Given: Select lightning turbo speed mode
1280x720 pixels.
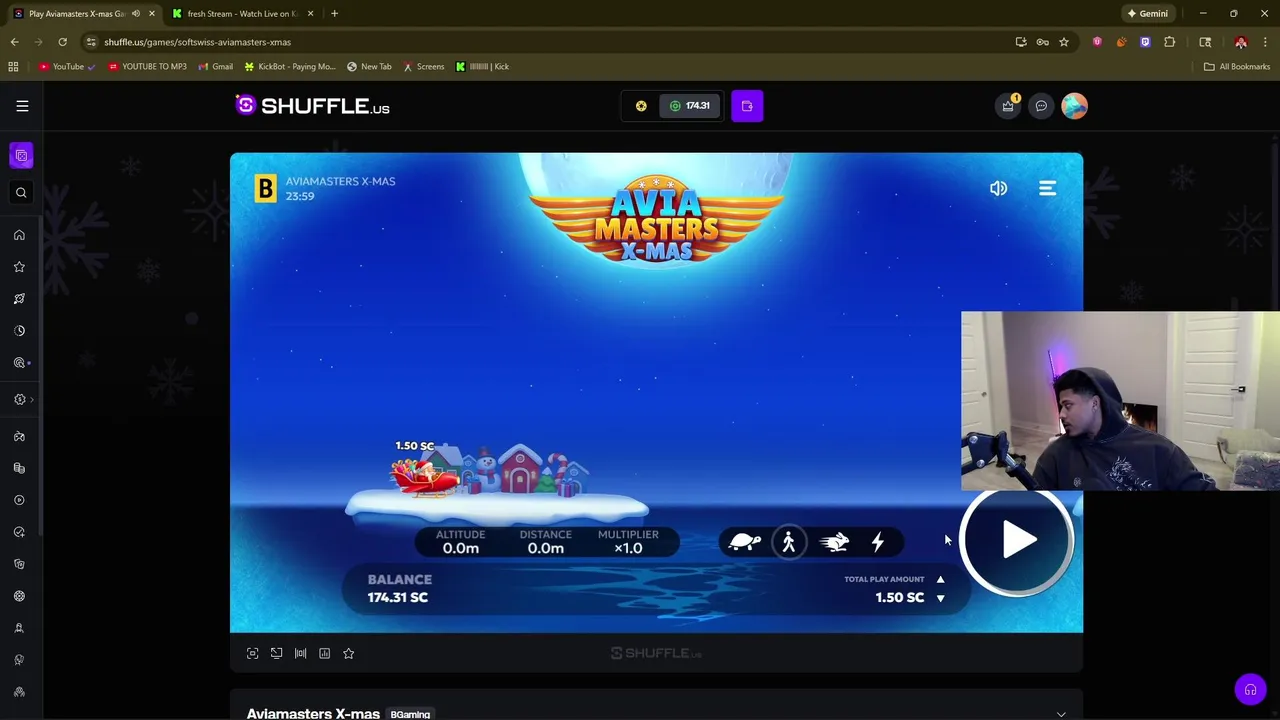Looking at the screenshot, I should point(878,542).
